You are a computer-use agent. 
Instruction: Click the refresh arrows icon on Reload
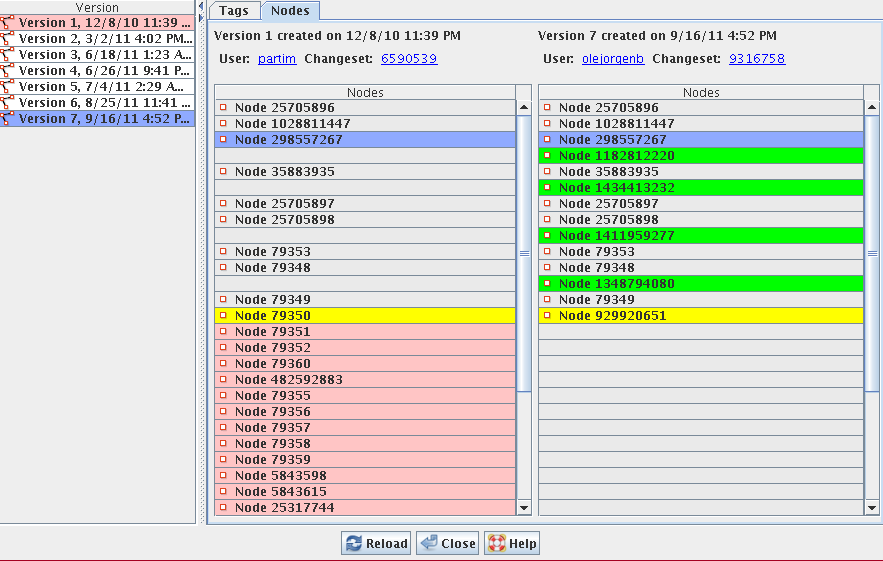[x=353, y=544]
